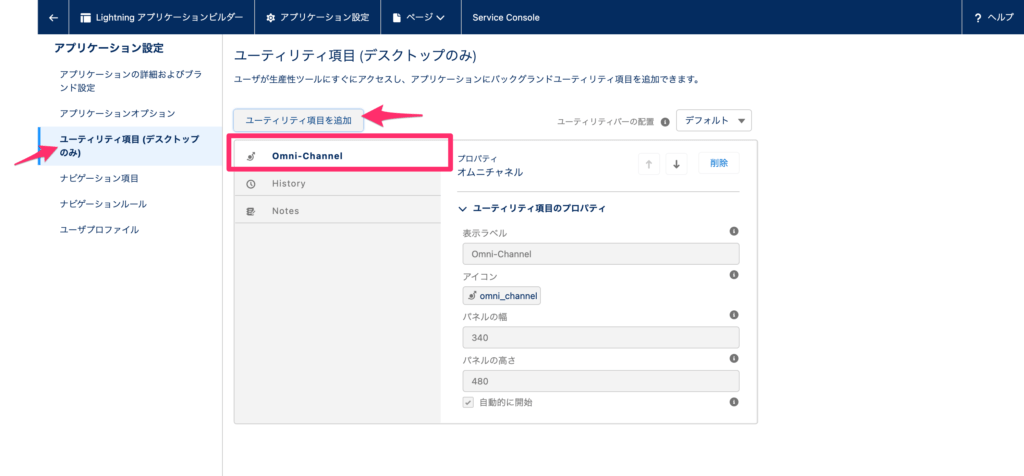Select Omni-Channel utility item
The width and height of the screenshot is (1024, 476).
[338, 156]
